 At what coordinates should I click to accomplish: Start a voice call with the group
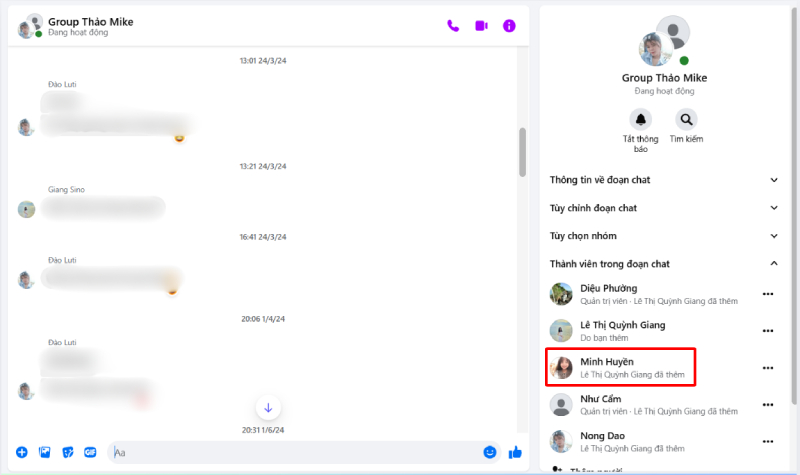453,26
